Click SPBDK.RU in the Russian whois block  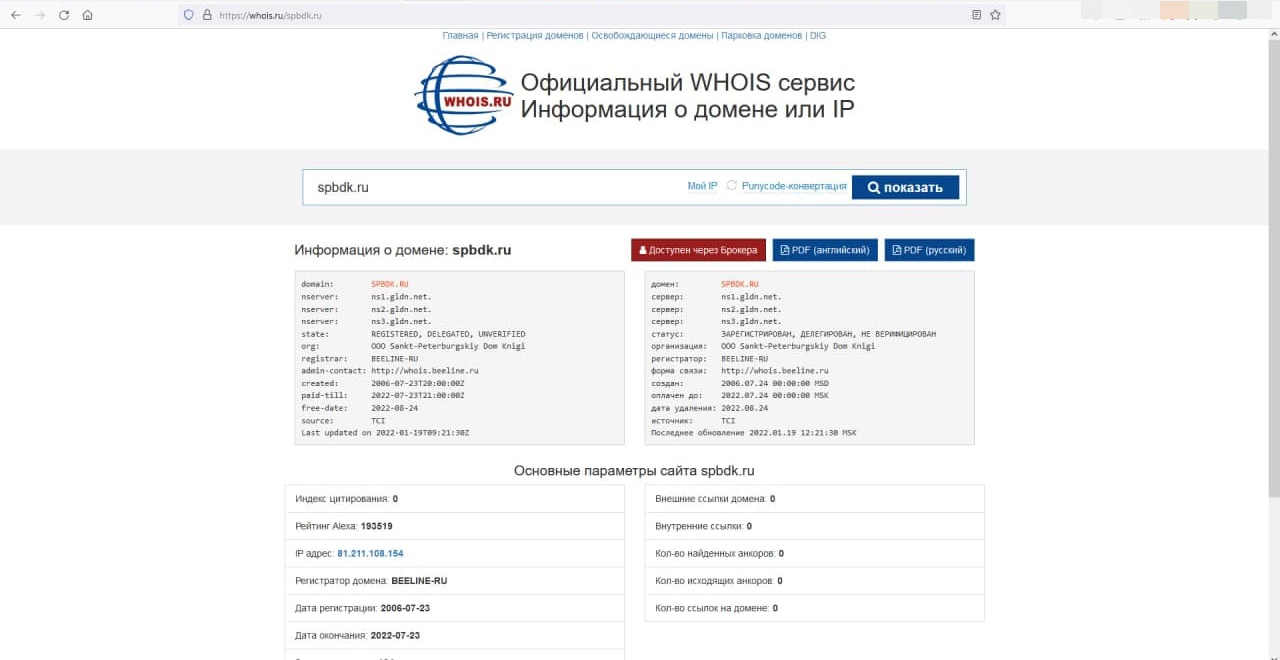point(740,284)
